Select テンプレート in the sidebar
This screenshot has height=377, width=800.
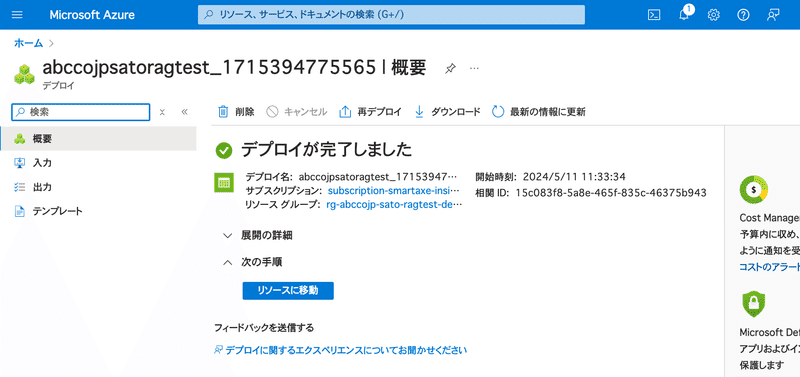(x=98, y=211)
